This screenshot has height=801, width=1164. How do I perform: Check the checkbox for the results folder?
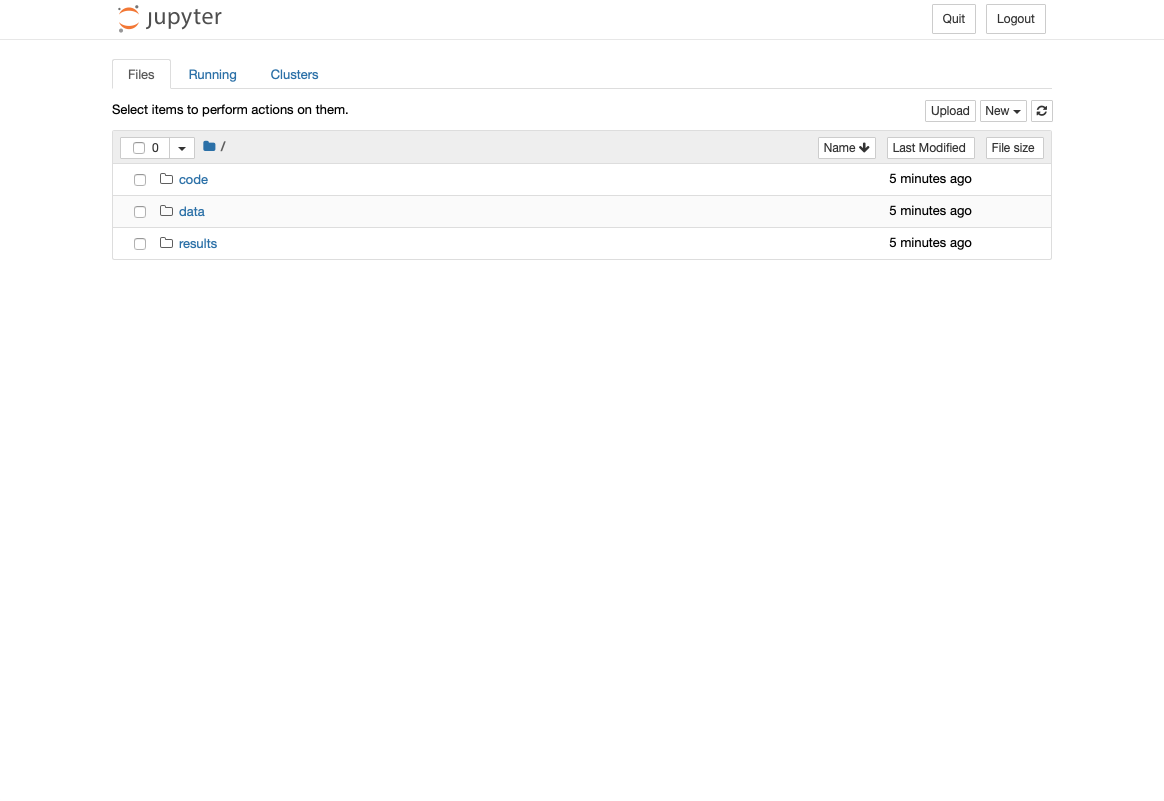pyautogui.click(x=139, y=243)
